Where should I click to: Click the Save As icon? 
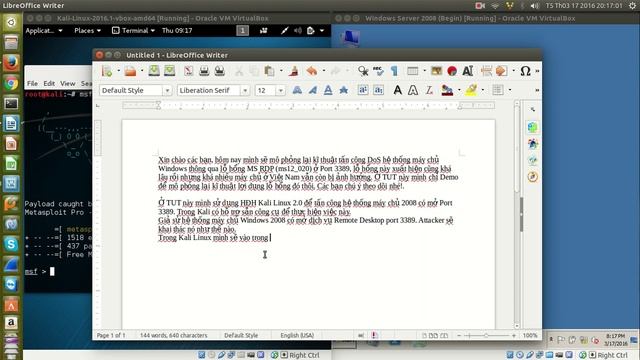[x=169, y=71]
